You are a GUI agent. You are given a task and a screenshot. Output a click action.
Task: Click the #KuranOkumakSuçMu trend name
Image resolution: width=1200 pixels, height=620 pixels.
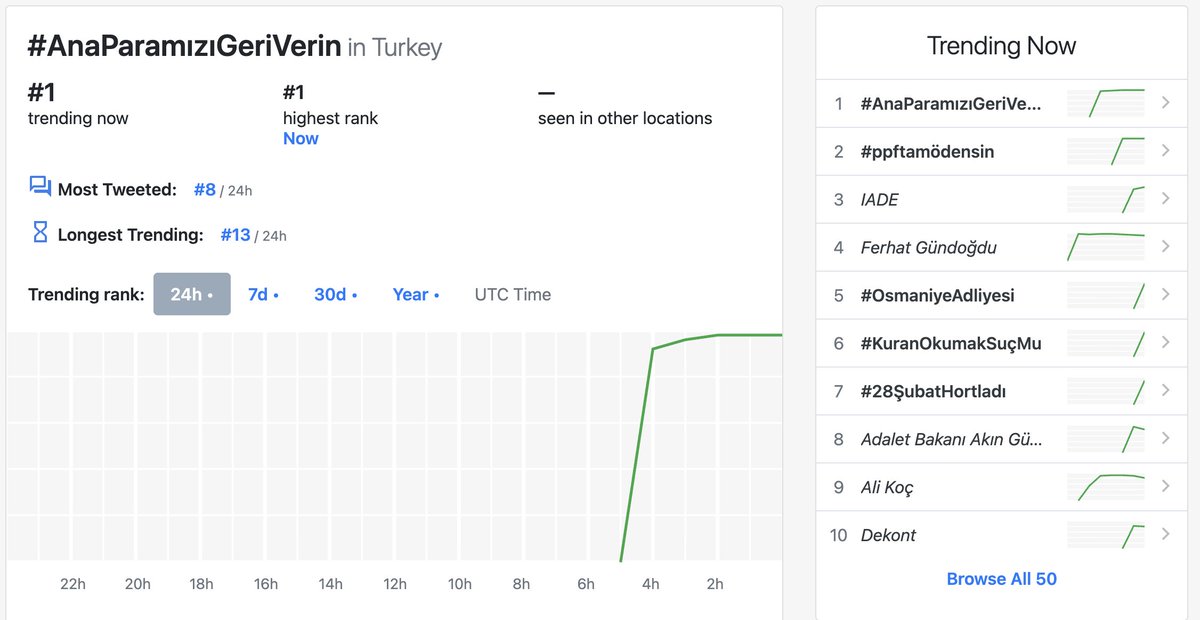click(x=951, y=344)
